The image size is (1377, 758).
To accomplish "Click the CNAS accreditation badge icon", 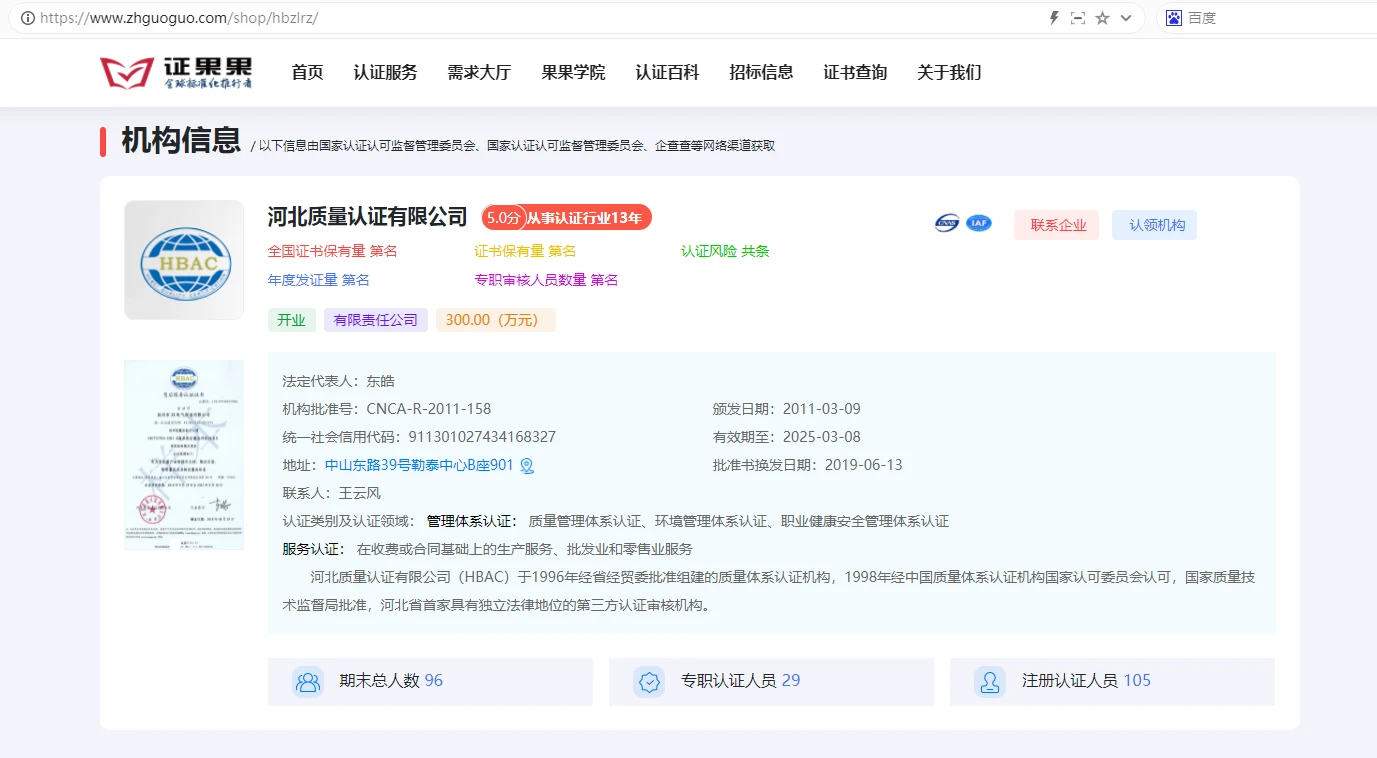I will coord(947,223).
